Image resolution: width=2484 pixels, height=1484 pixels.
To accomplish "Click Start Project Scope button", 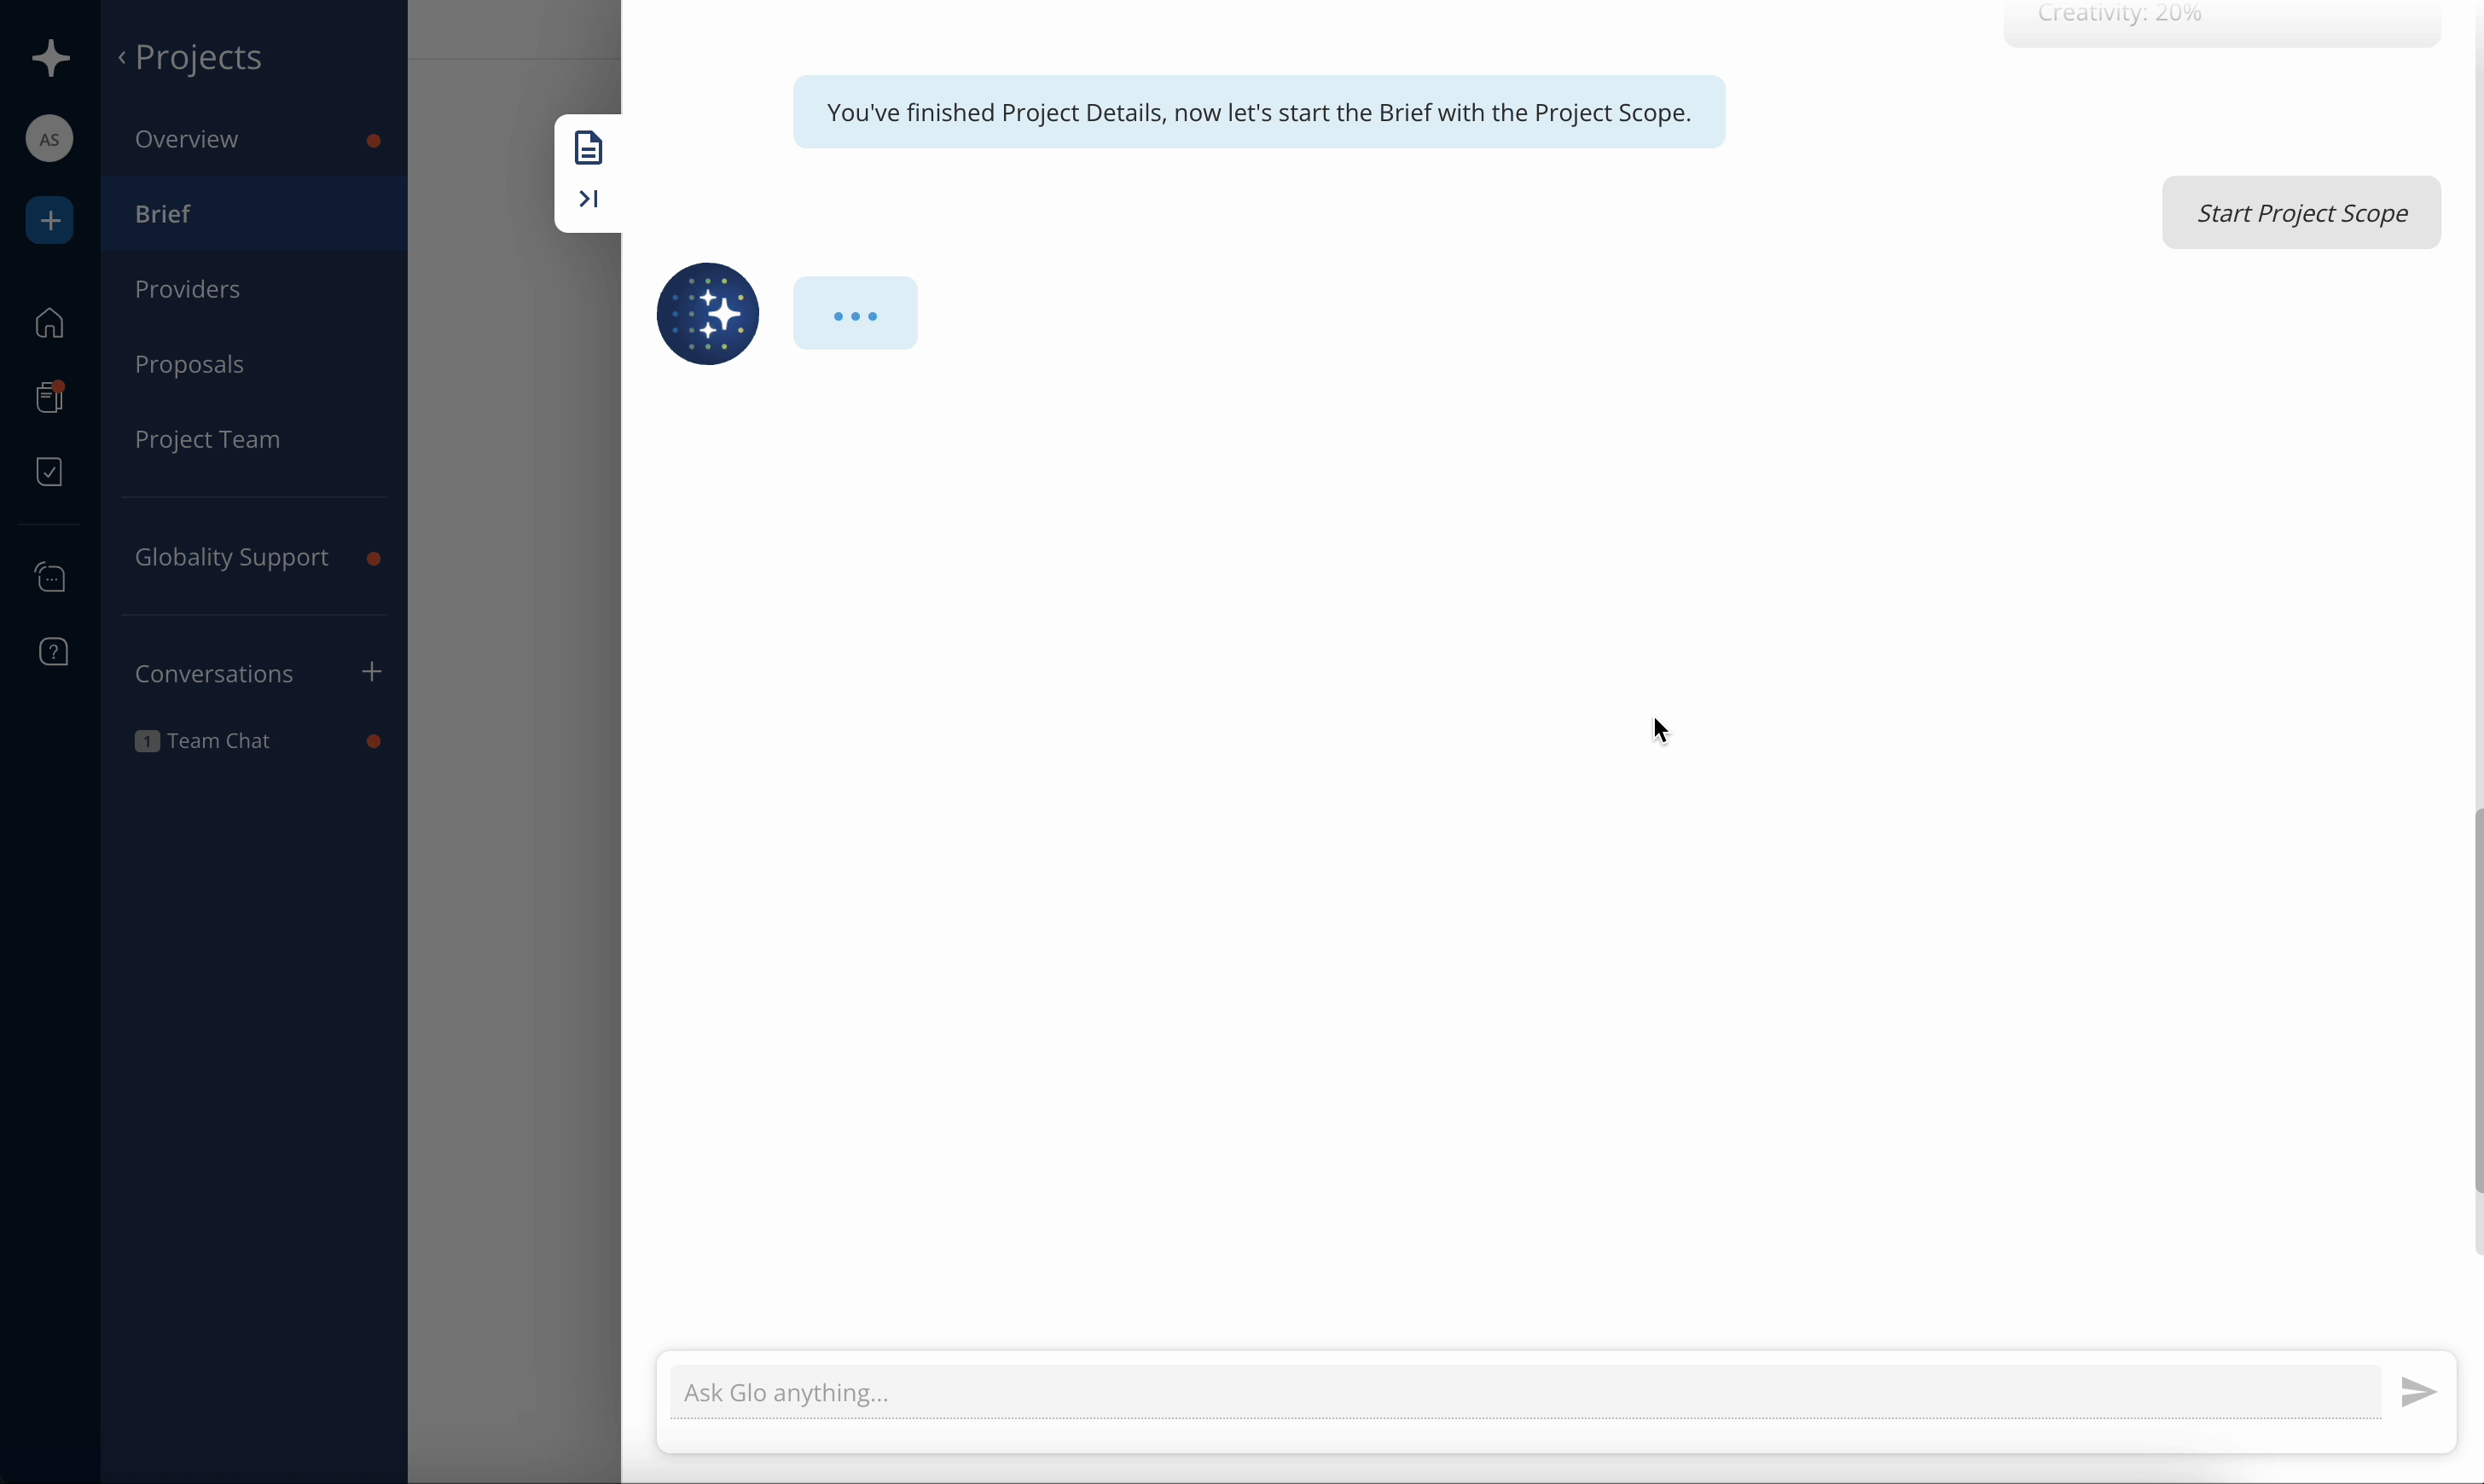I will tap(2302, 212).
